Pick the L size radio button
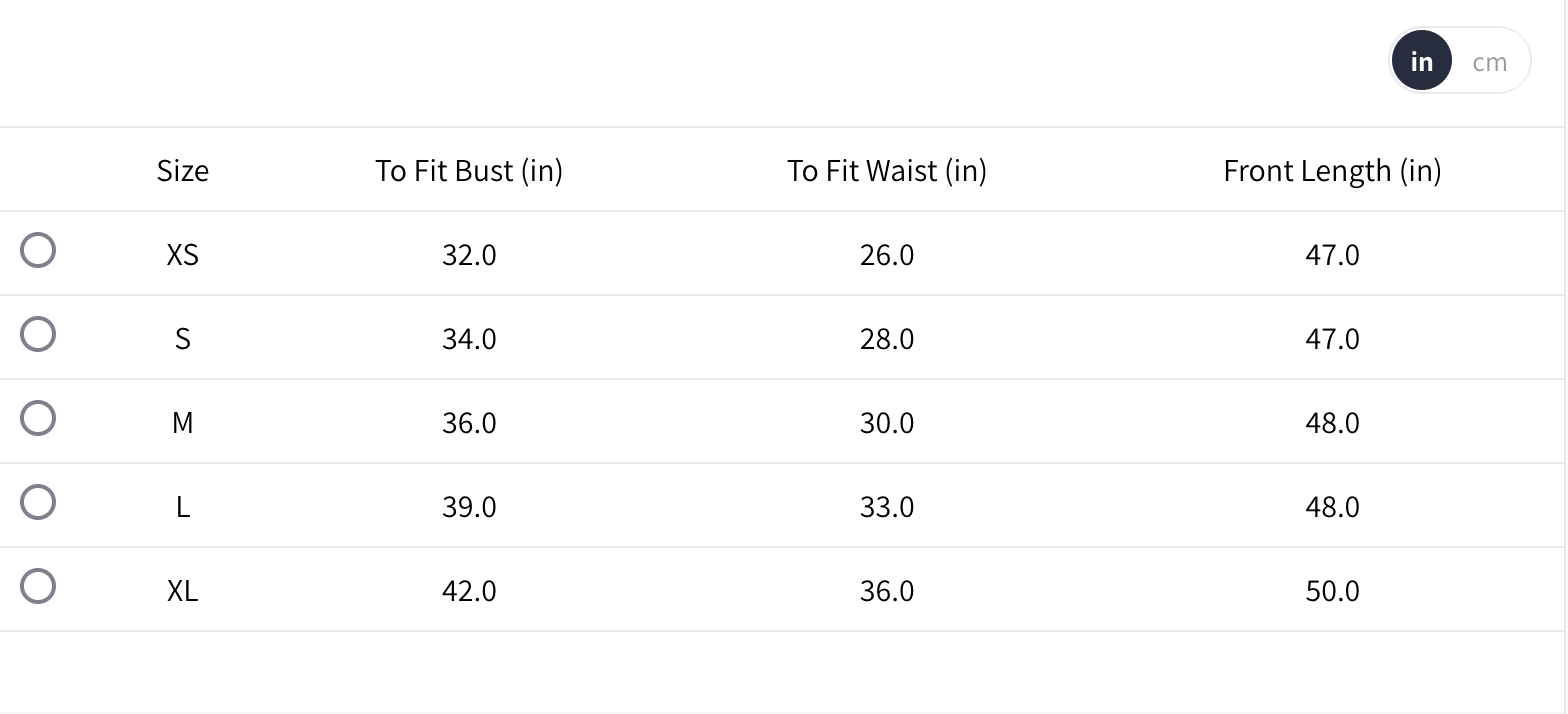 (38, 502)
